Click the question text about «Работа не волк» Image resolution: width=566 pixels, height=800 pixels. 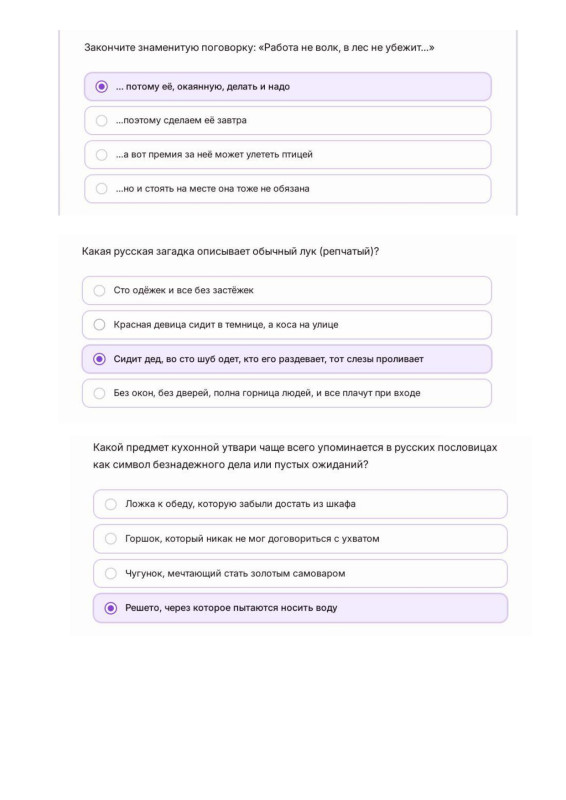coord(259,48)
